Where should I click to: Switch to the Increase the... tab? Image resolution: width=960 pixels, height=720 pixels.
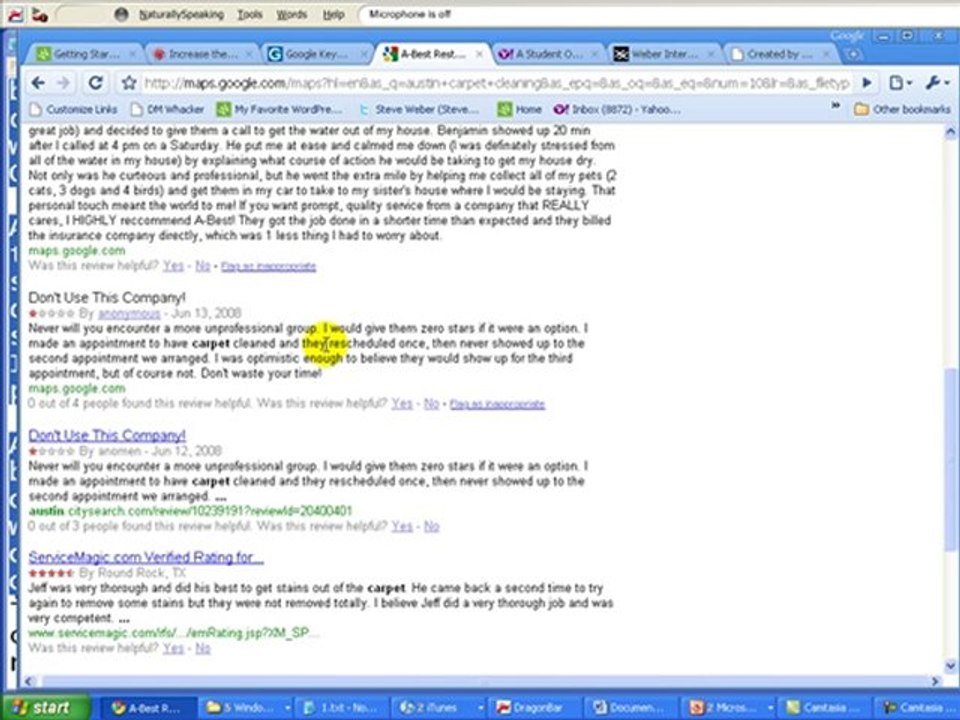click(202, 54)
